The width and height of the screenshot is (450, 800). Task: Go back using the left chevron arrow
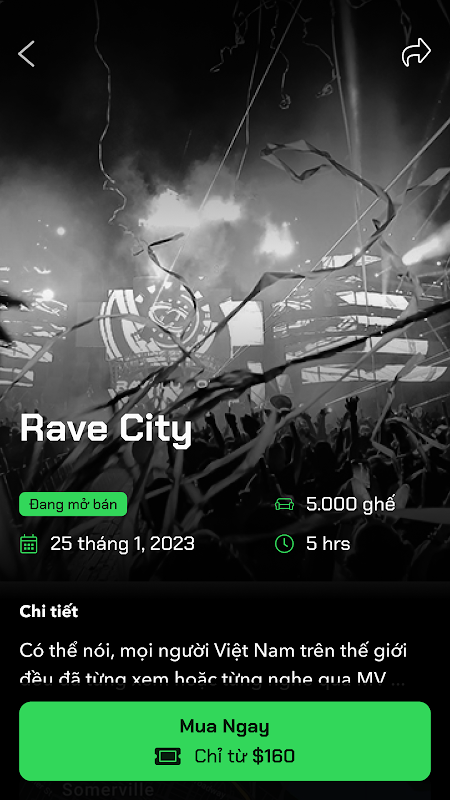(x=27, y=54)
